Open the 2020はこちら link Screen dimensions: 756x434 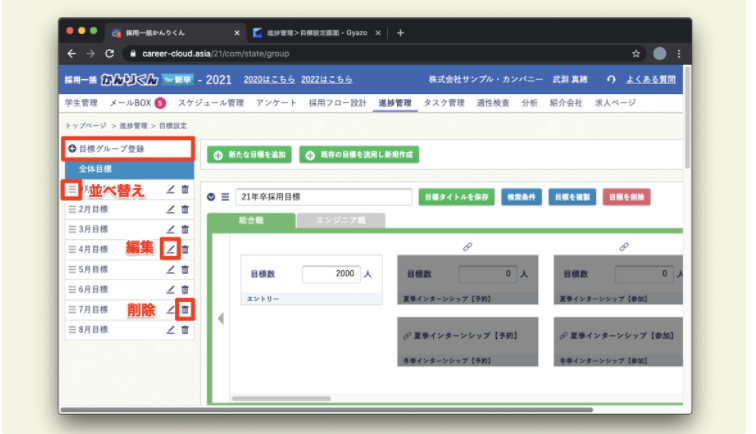tap(269, 80)
